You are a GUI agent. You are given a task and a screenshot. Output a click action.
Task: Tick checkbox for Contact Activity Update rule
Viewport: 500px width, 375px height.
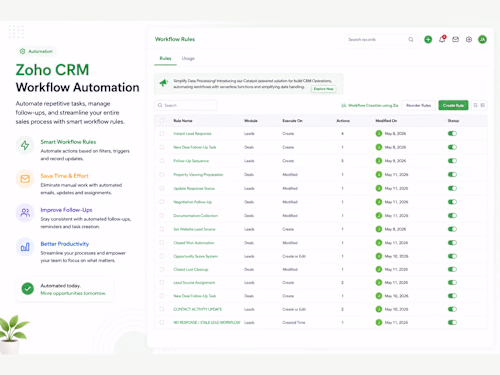click(x=162, y=309)
